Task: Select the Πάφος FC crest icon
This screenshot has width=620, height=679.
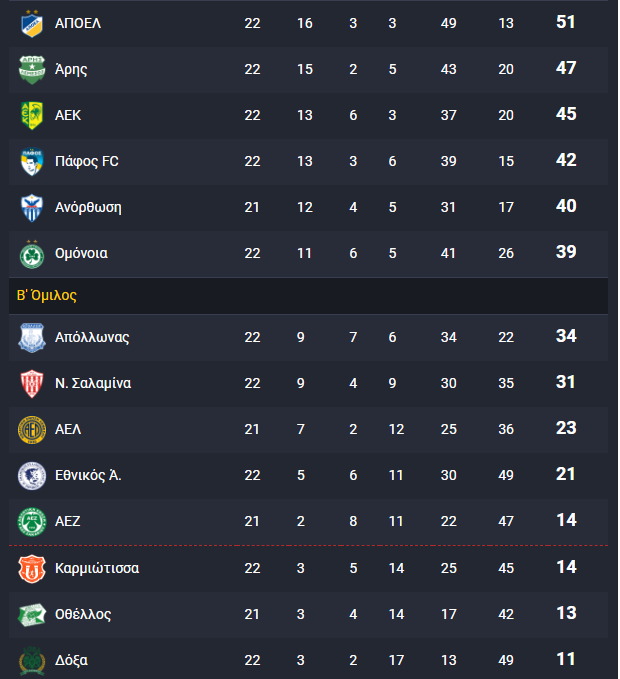Action: point(32,162)
